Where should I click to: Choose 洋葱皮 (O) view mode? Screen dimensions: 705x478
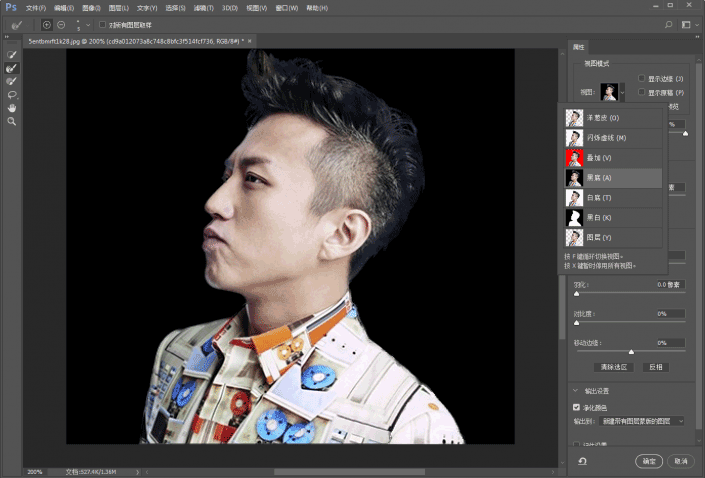click(x=613, y=118)
